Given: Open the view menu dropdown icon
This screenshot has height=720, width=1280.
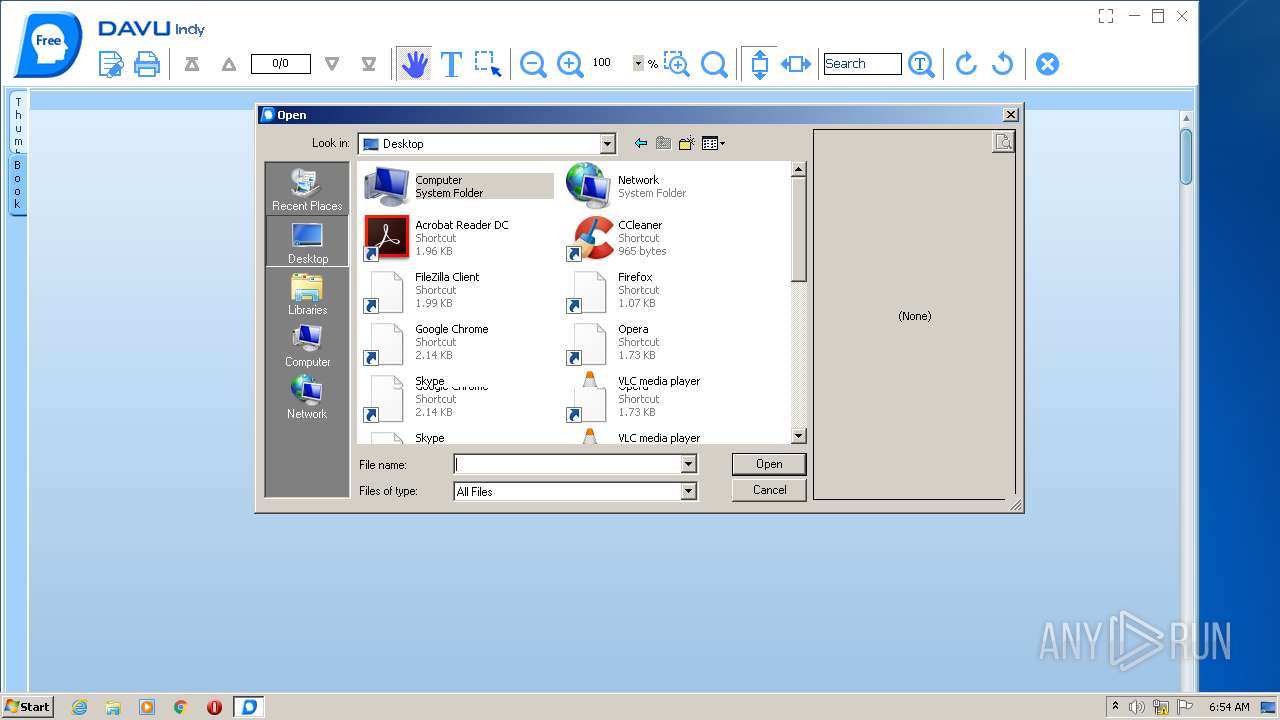Looking at the screenshot, I should click(713, 144).
